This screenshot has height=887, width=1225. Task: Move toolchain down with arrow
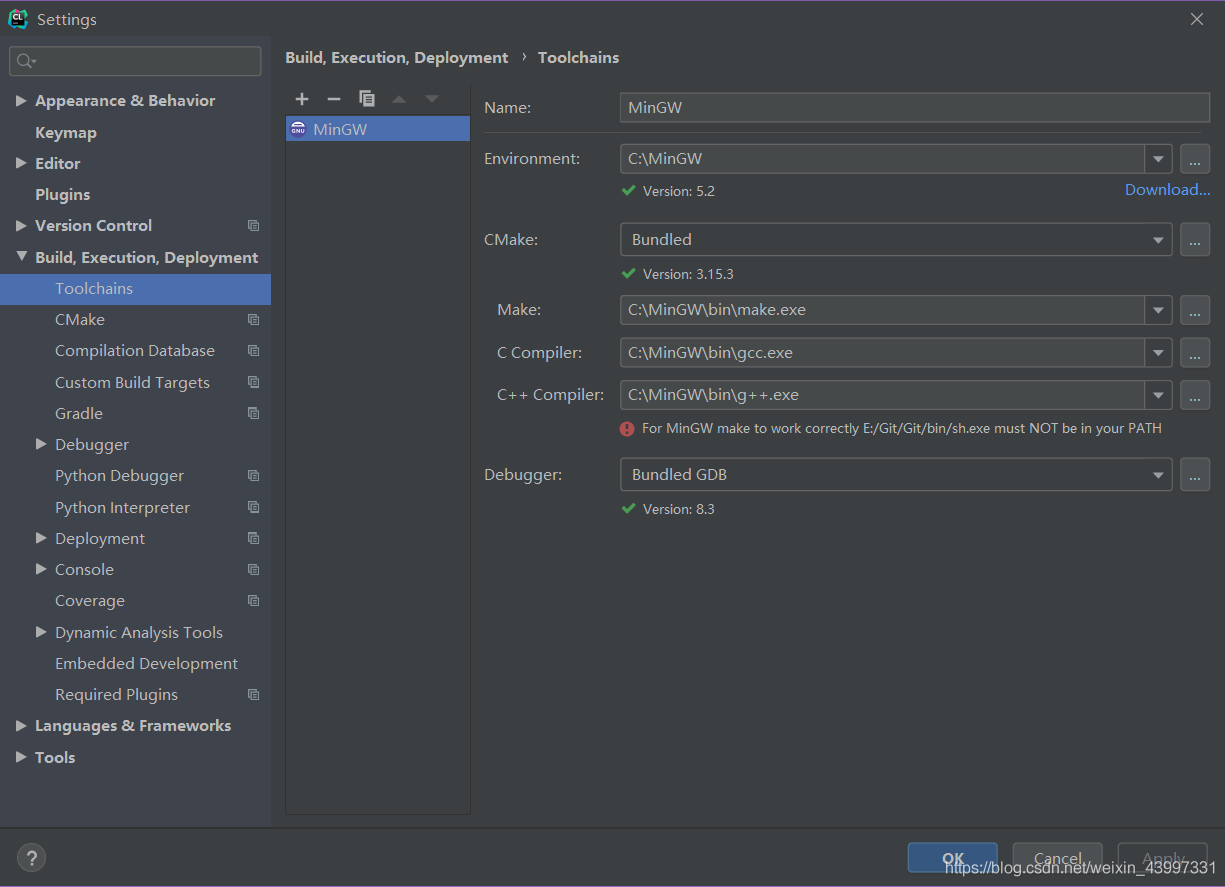point(432,99)
